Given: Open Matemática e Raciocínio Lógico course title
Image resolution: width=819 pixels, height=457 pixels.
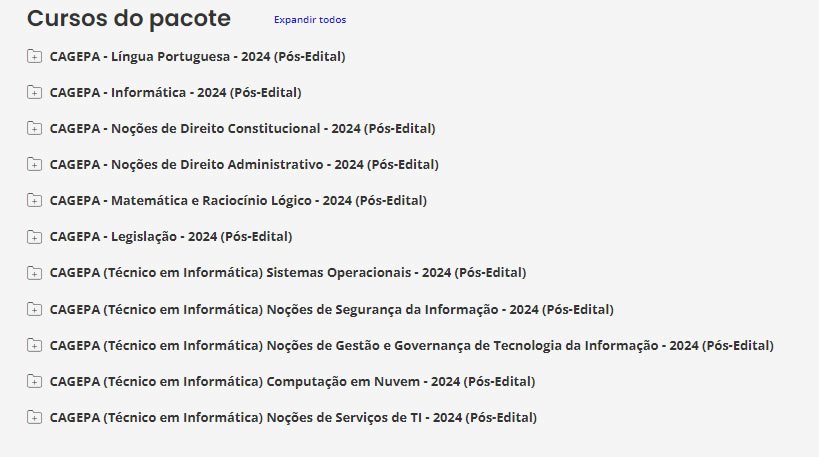Looking at the screenshot, I should coord(238,200).
